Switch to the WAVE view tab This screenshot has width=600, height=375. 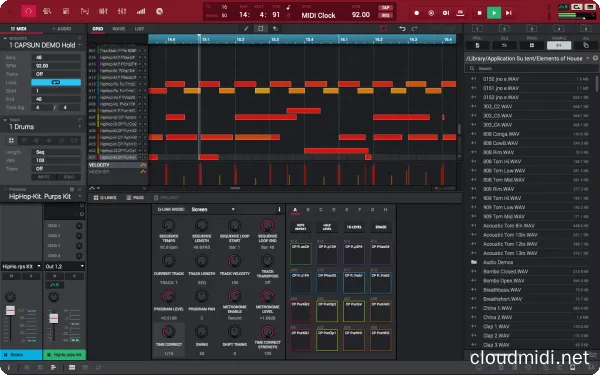point(118,29)
